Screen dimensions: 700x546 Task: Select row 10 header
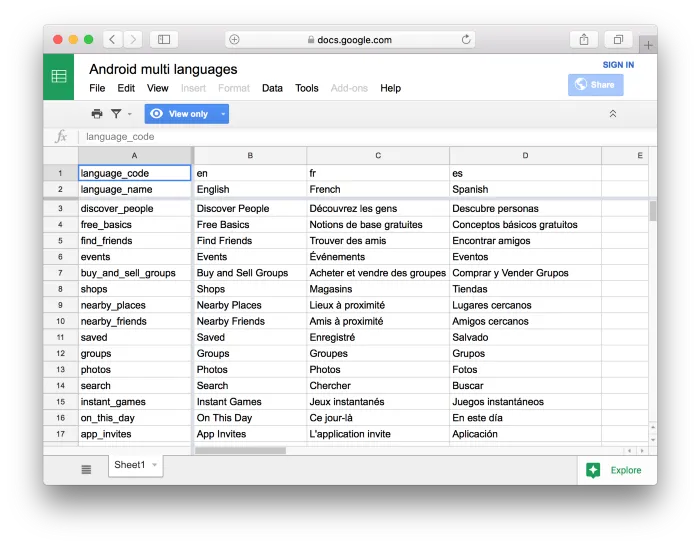(60, 321)
